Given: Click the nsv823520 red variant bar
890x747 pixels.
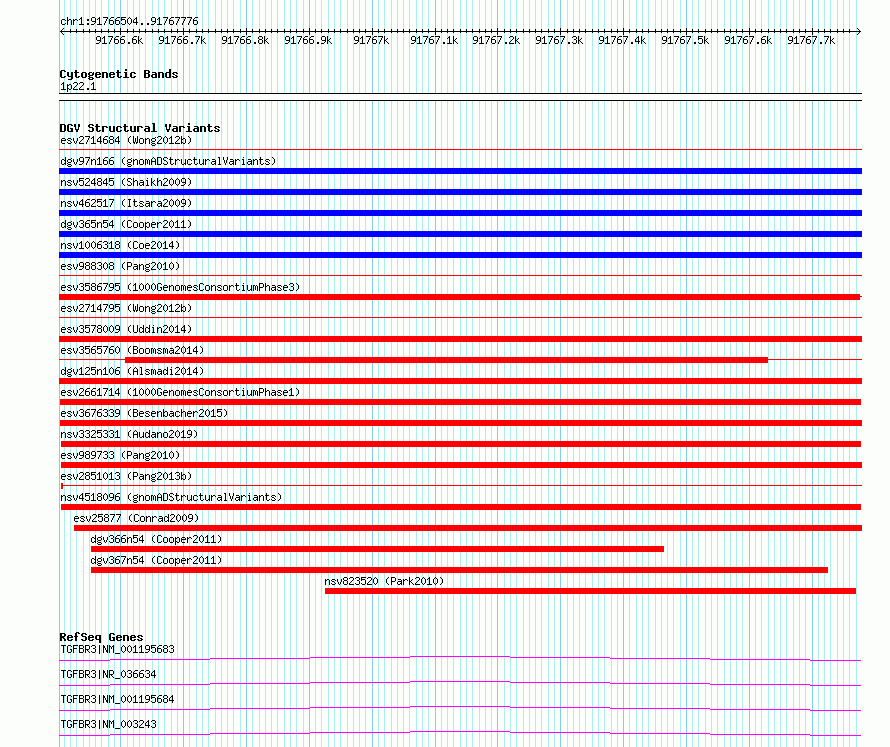Looking at the screenshot, I should (x=590, y=591).
